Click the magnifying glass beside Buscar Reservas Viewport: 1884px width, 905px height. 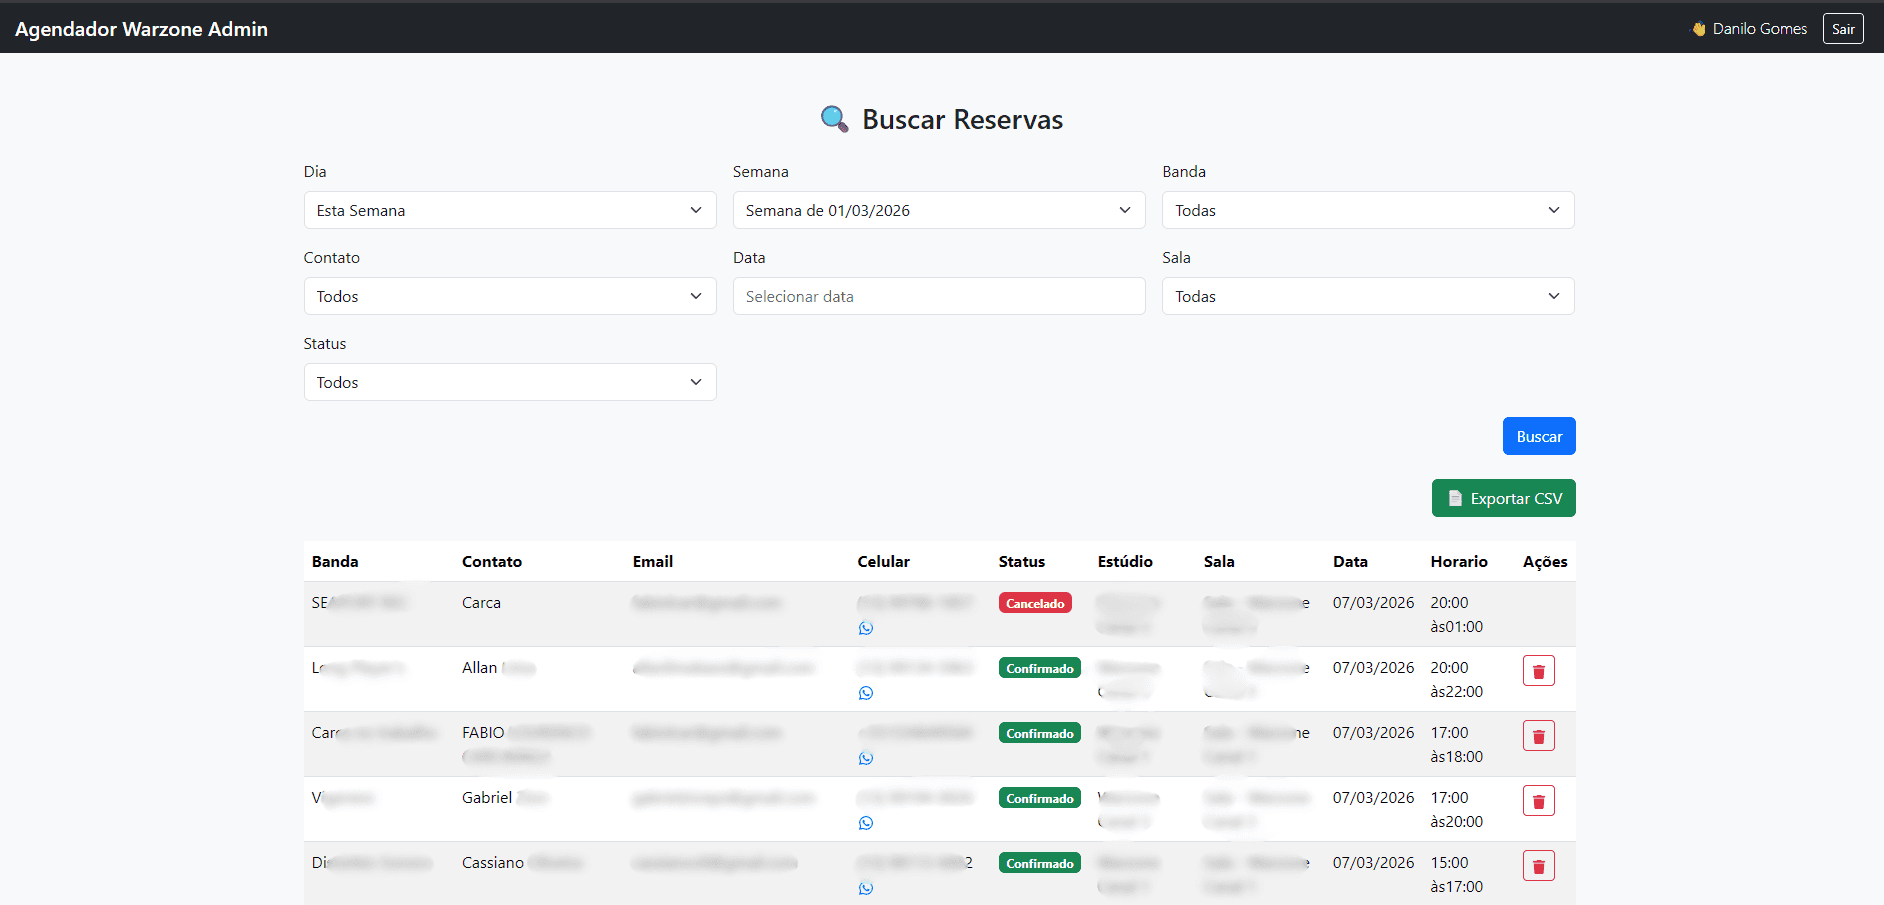point(834,118)
